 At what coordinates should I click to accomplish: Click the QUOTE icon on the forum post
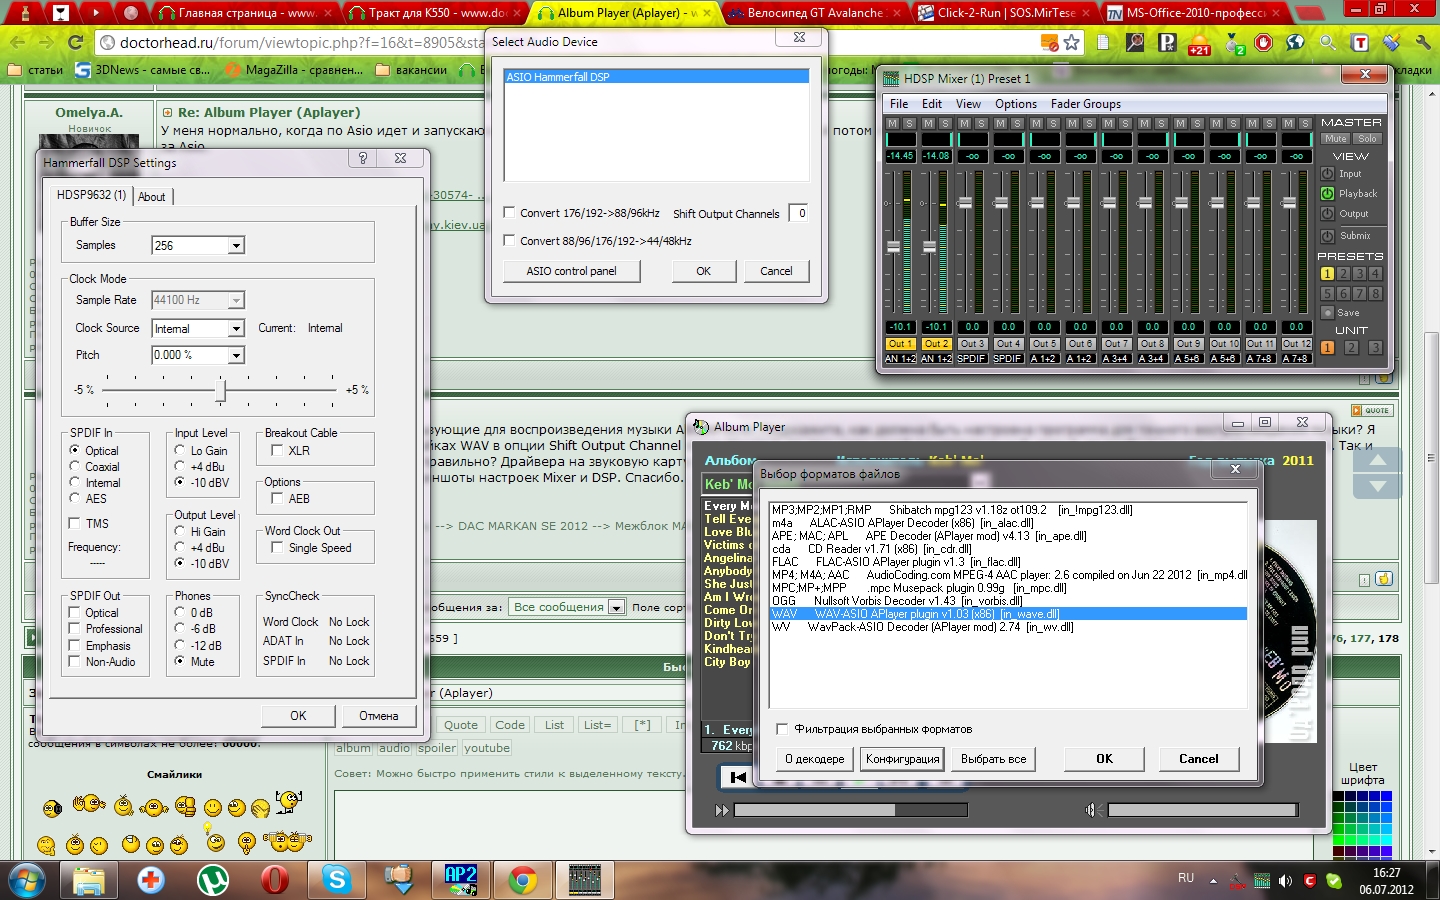click(x=1370, y=410)
